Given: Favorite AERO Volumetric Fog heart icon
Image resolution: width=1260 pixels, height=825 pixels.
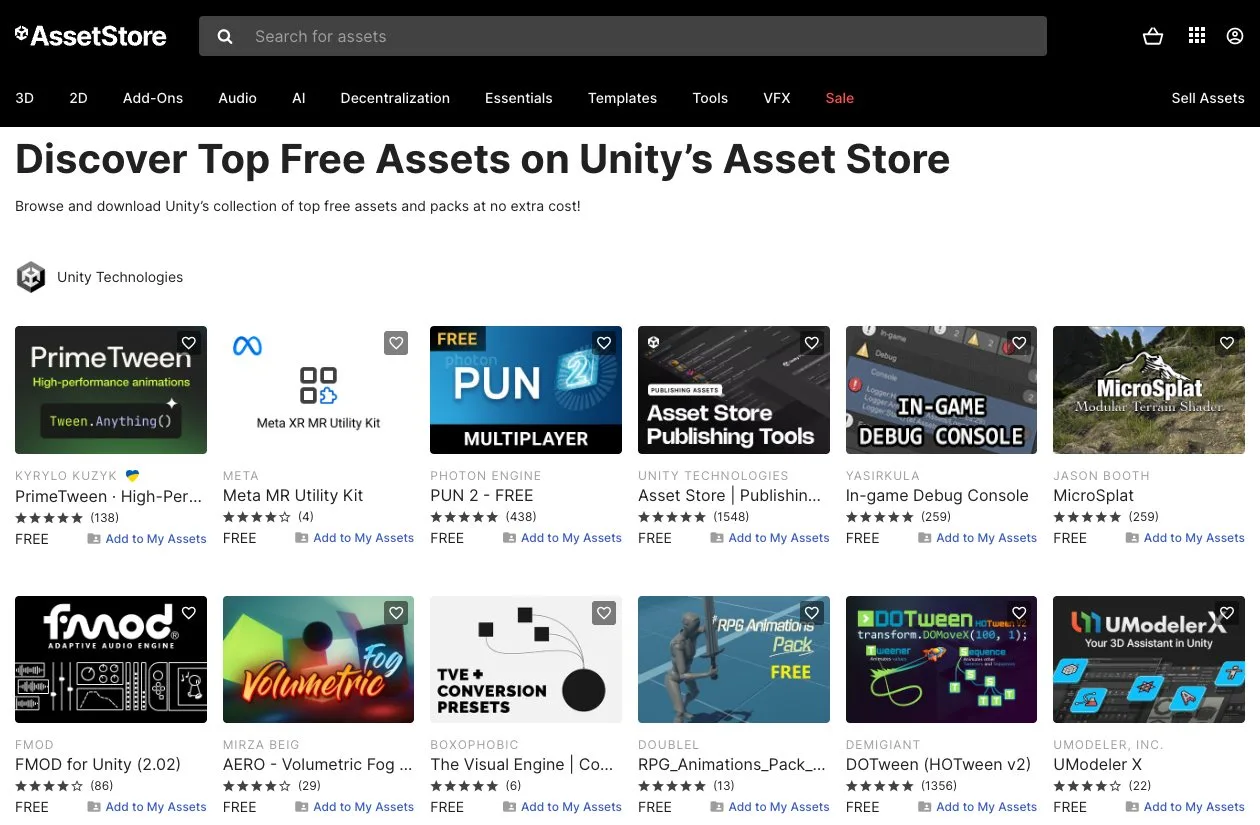Looking at the screenshot, I should click(x=396, y=613).
